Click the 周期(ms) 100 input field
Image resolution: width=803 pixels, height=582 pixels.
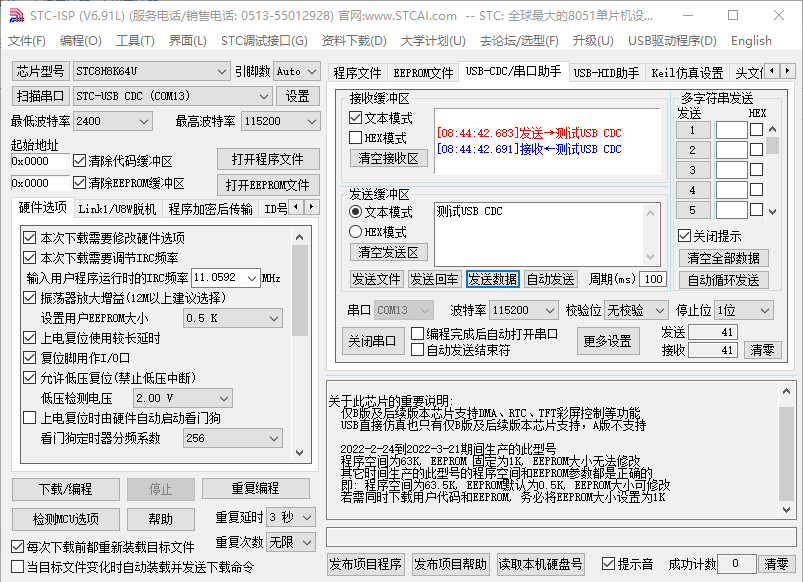653,279
